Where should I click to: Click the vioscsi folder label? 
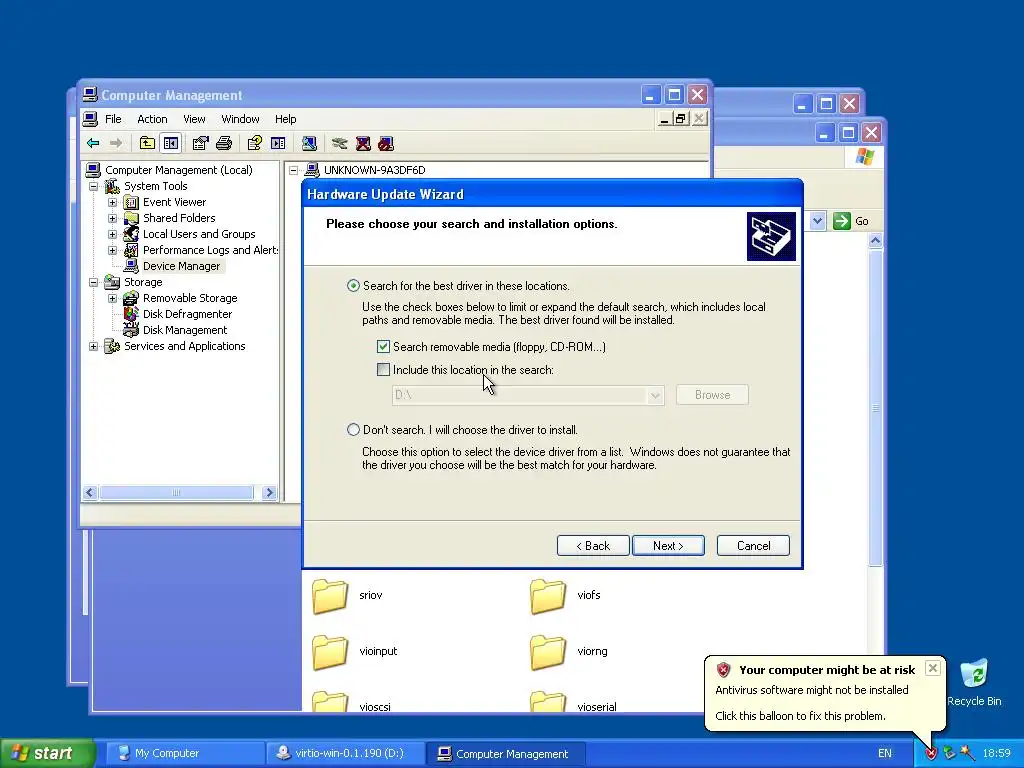coord(375,707)
